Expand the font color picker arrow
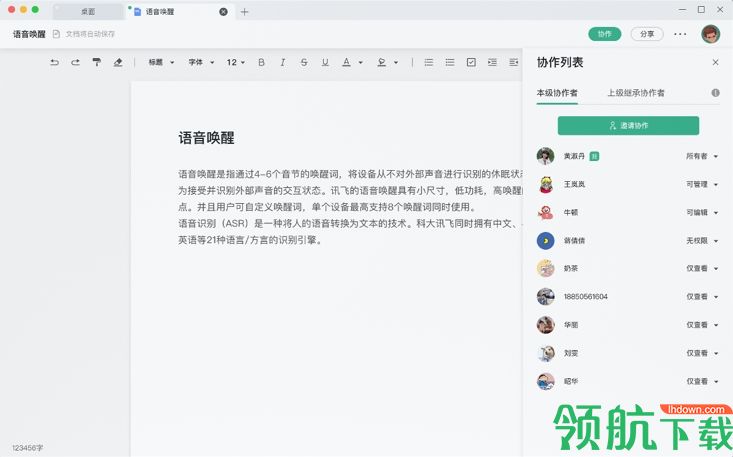The height and width of the screenshot is (457, 733). click(x=360, y=62)
